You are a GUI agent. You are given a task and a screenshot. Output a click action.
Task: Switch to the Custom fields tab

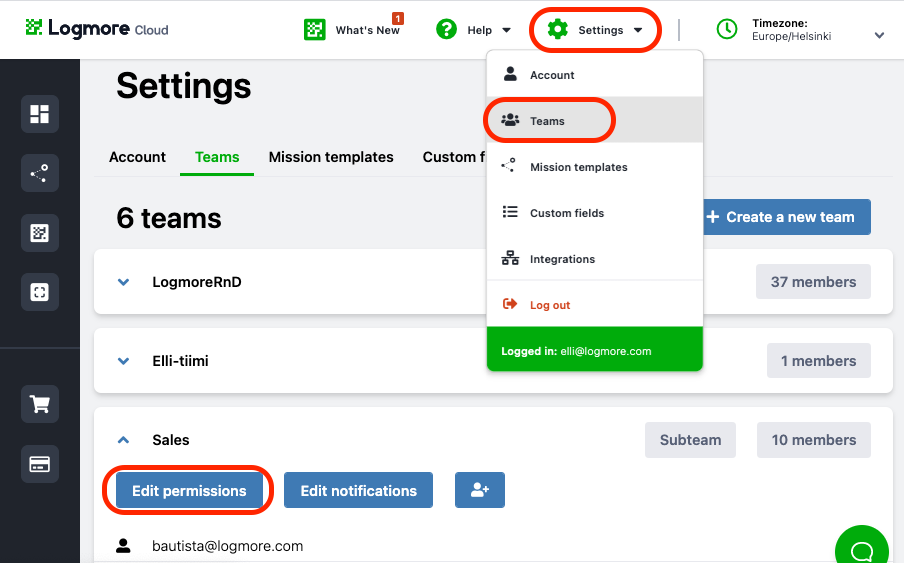454,157
